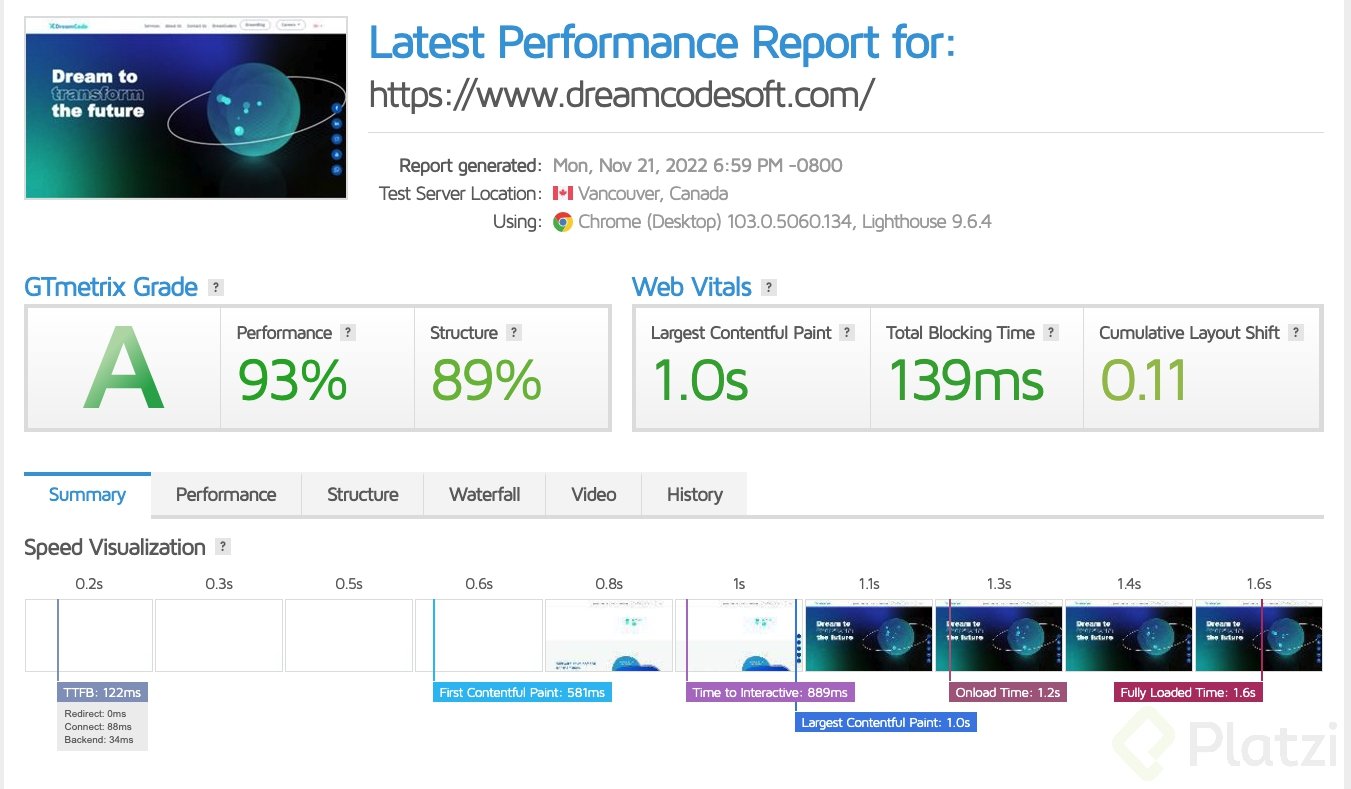1351x789 pixels.
Task: Click the 0.5s filmstrip frame
Action: click(x=349, y=635)
